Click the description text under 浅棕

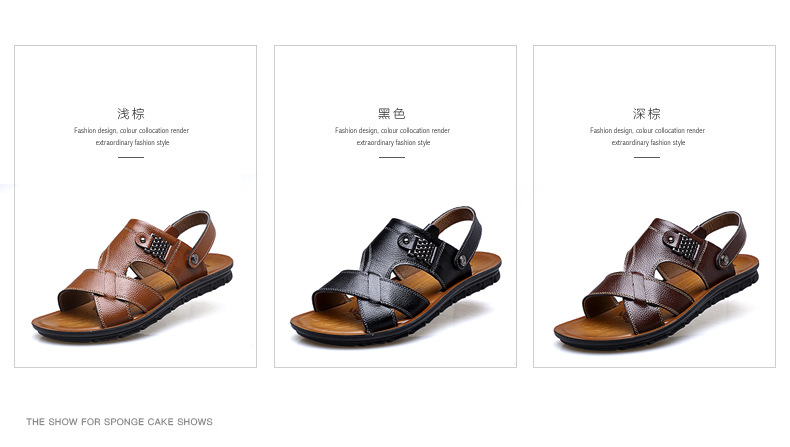131,136
